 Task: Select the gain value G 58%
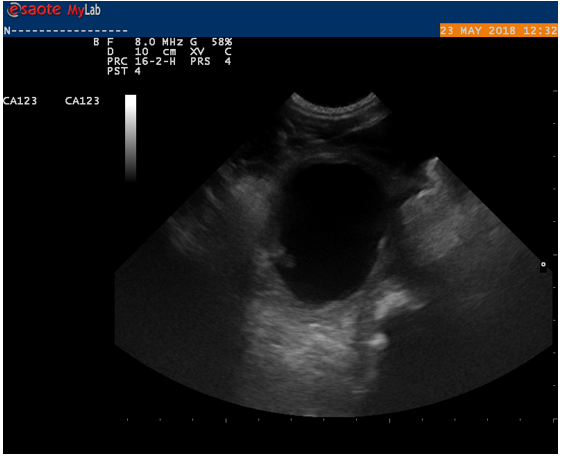pyautogui.click(x=211, y=42)
